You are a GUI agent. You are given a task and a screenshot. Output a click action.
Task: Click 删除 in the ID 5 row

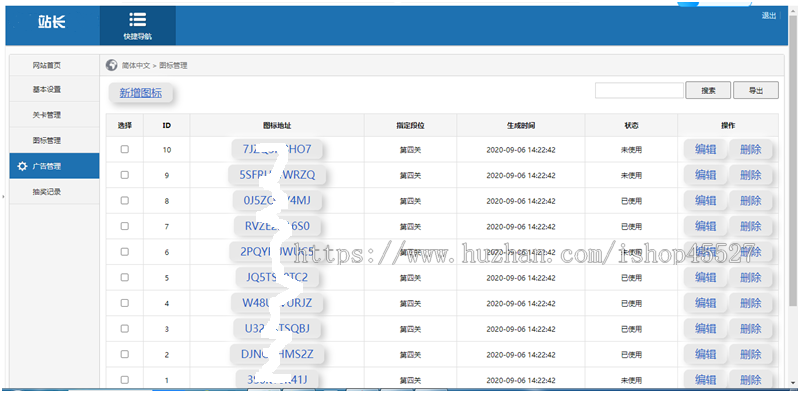point(751,277)
